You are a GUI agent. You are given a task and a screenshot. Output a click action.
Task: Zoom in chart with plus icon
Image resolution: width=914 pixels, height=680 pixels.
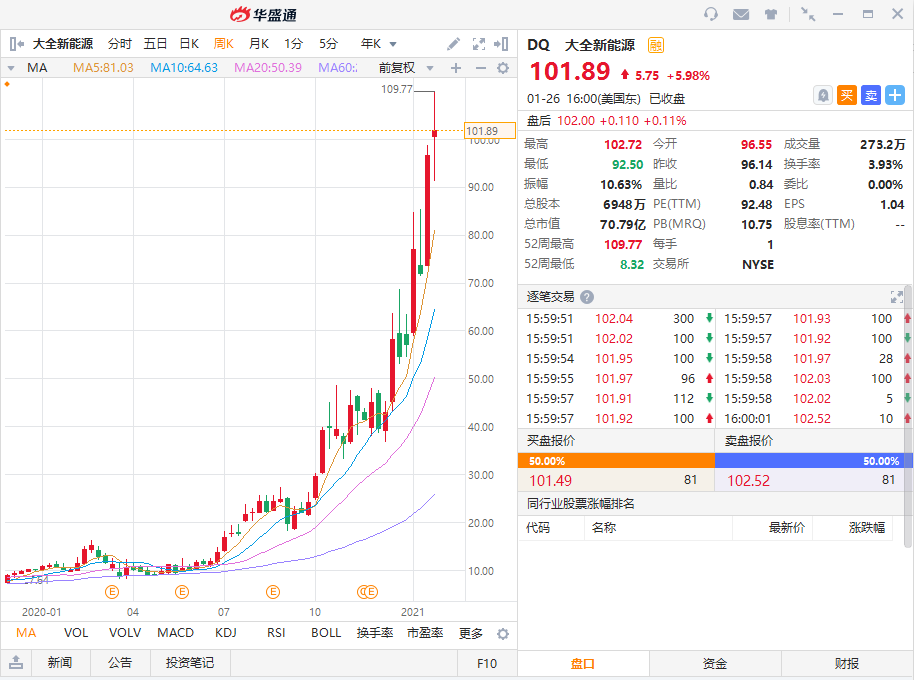pyautogui.click(x=456, y=68)
